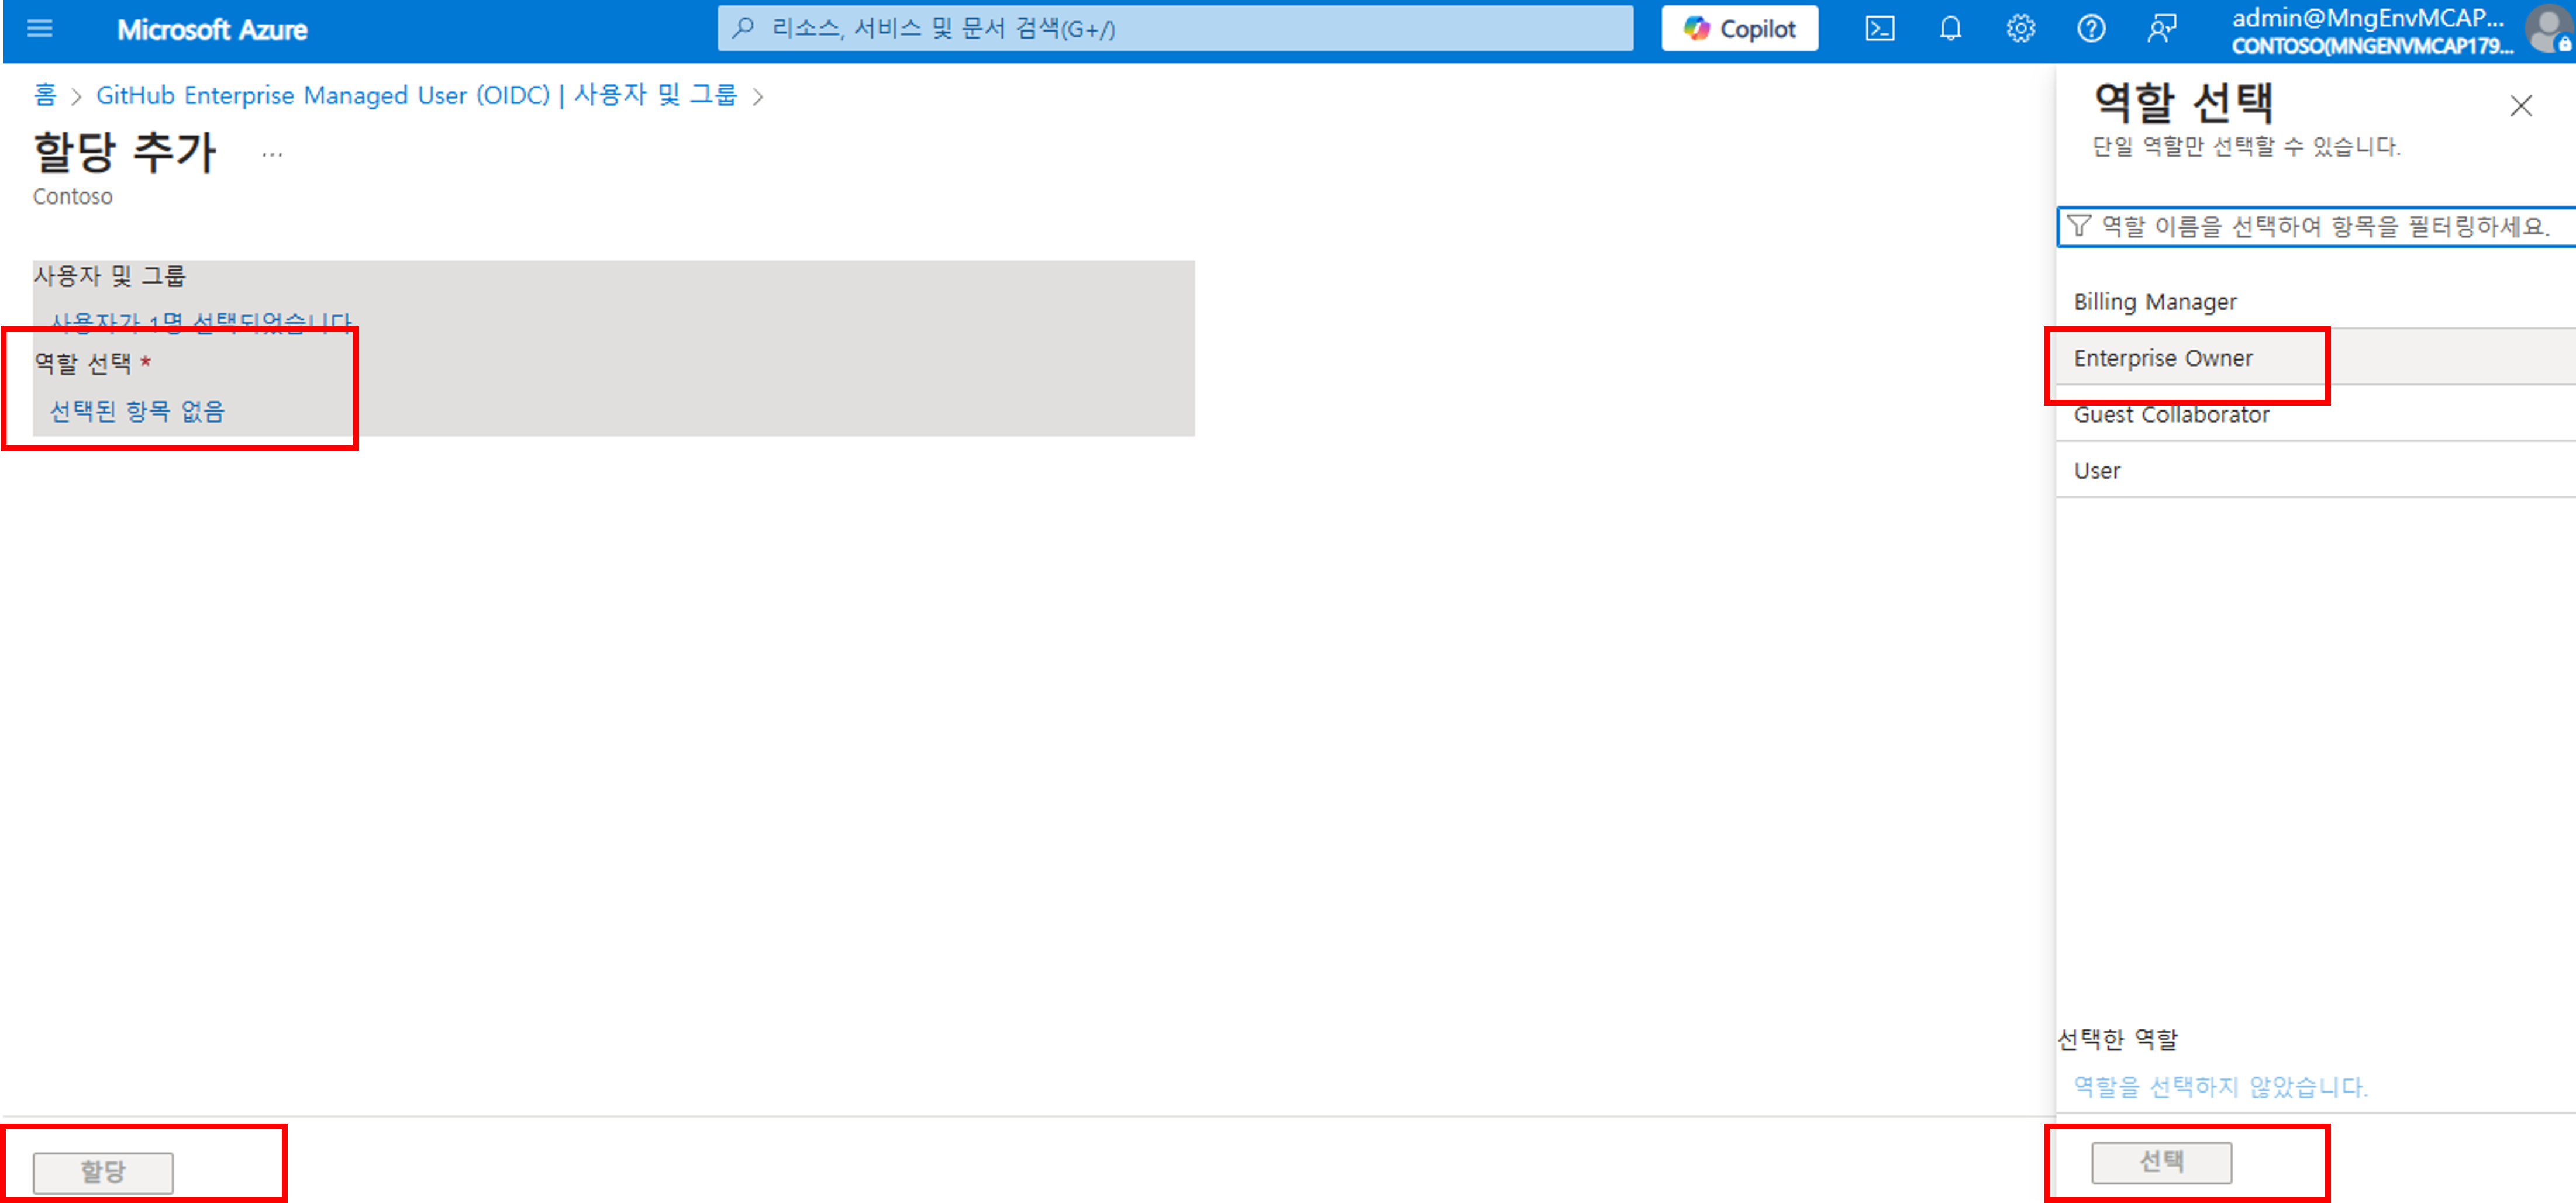
Task: Click the Copilot button
Action: pyautogui.click(x=1739, y=29)
